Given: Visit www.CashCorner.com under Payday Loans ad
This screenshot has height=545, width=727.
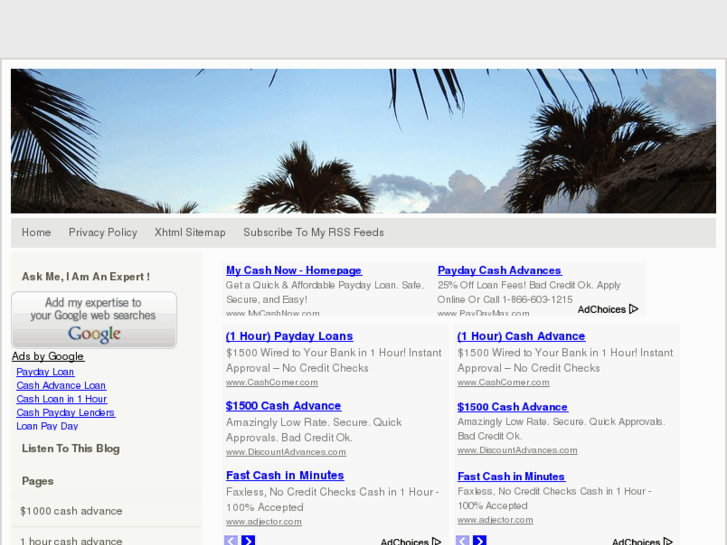Looking at the screenshot, I should pyautogui.click(x=272, y=382).
